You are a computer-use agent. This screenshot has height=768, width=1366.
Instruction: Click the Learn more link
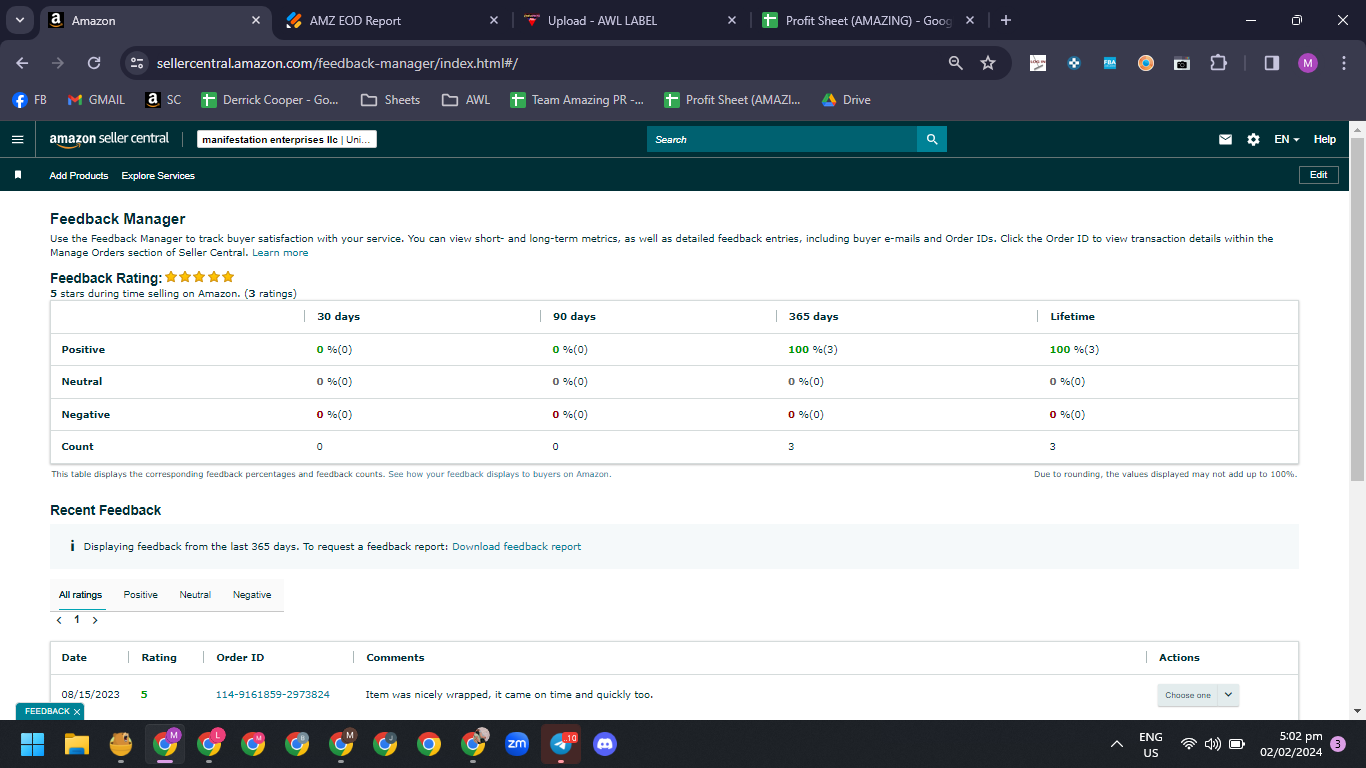[280, 253]
